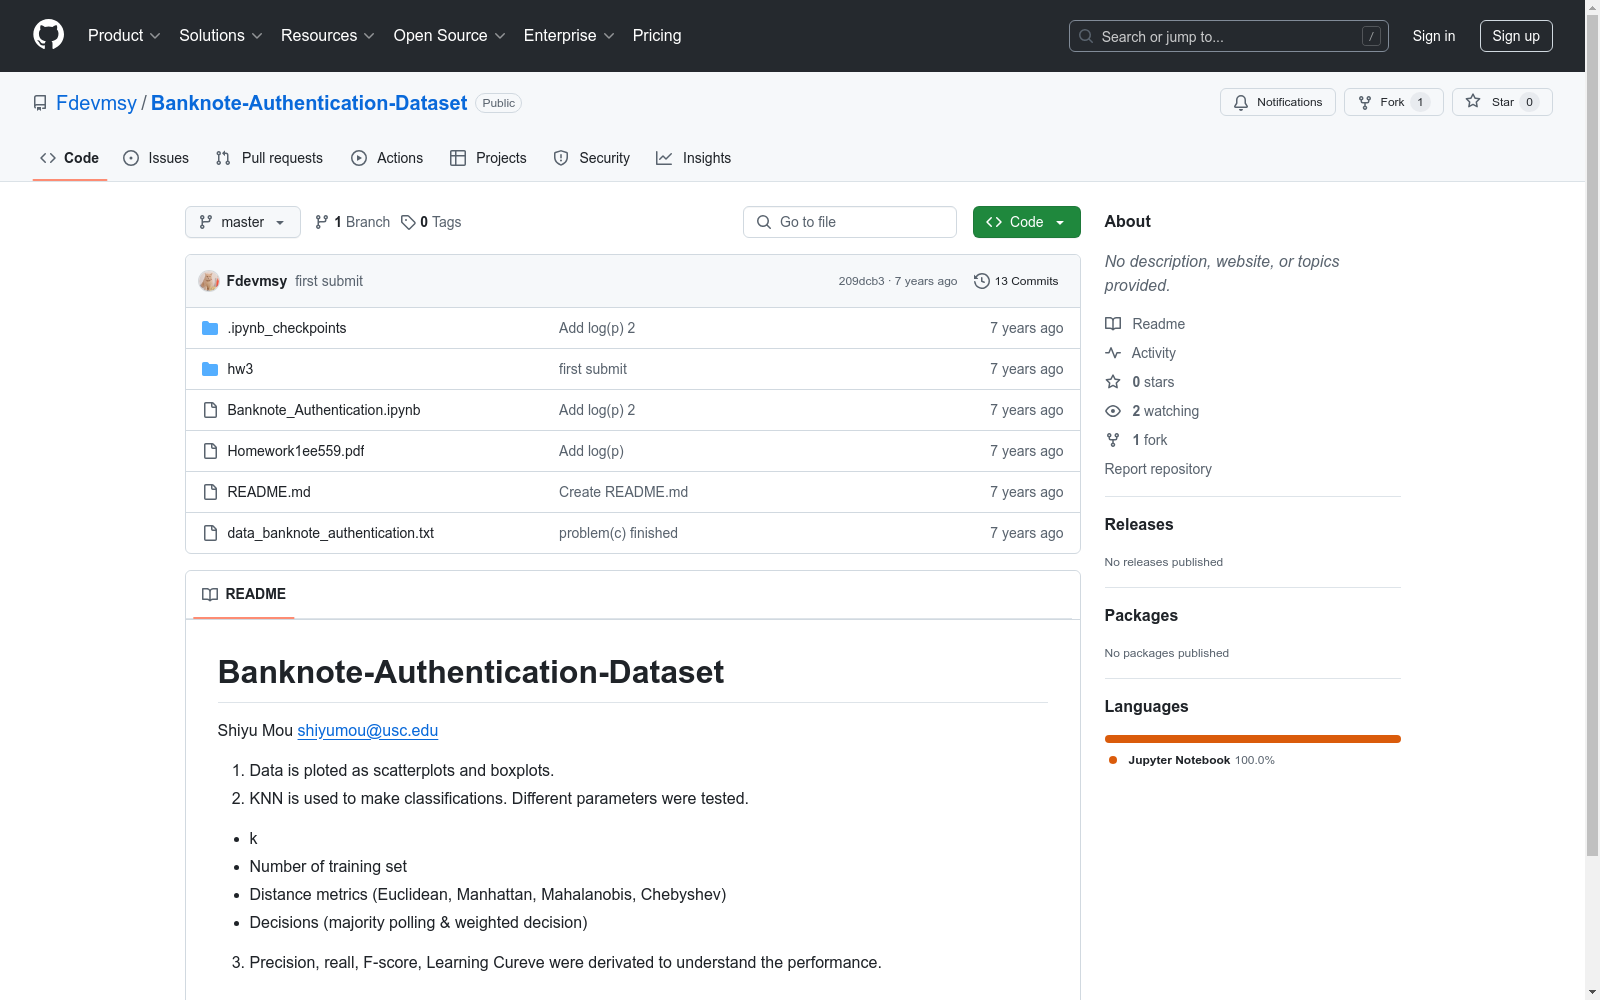Open the .ipynb_checkpoints folder
This screenshot has width=1600, height=1000.
286,328
